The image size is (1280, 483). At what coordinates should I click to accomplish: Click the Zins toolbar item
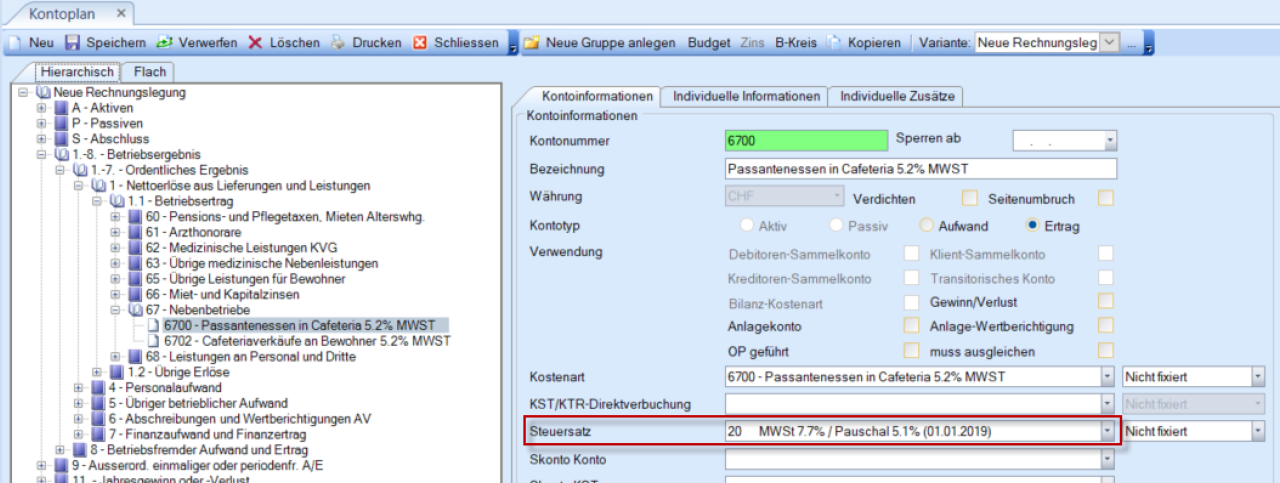coord(752,43)
